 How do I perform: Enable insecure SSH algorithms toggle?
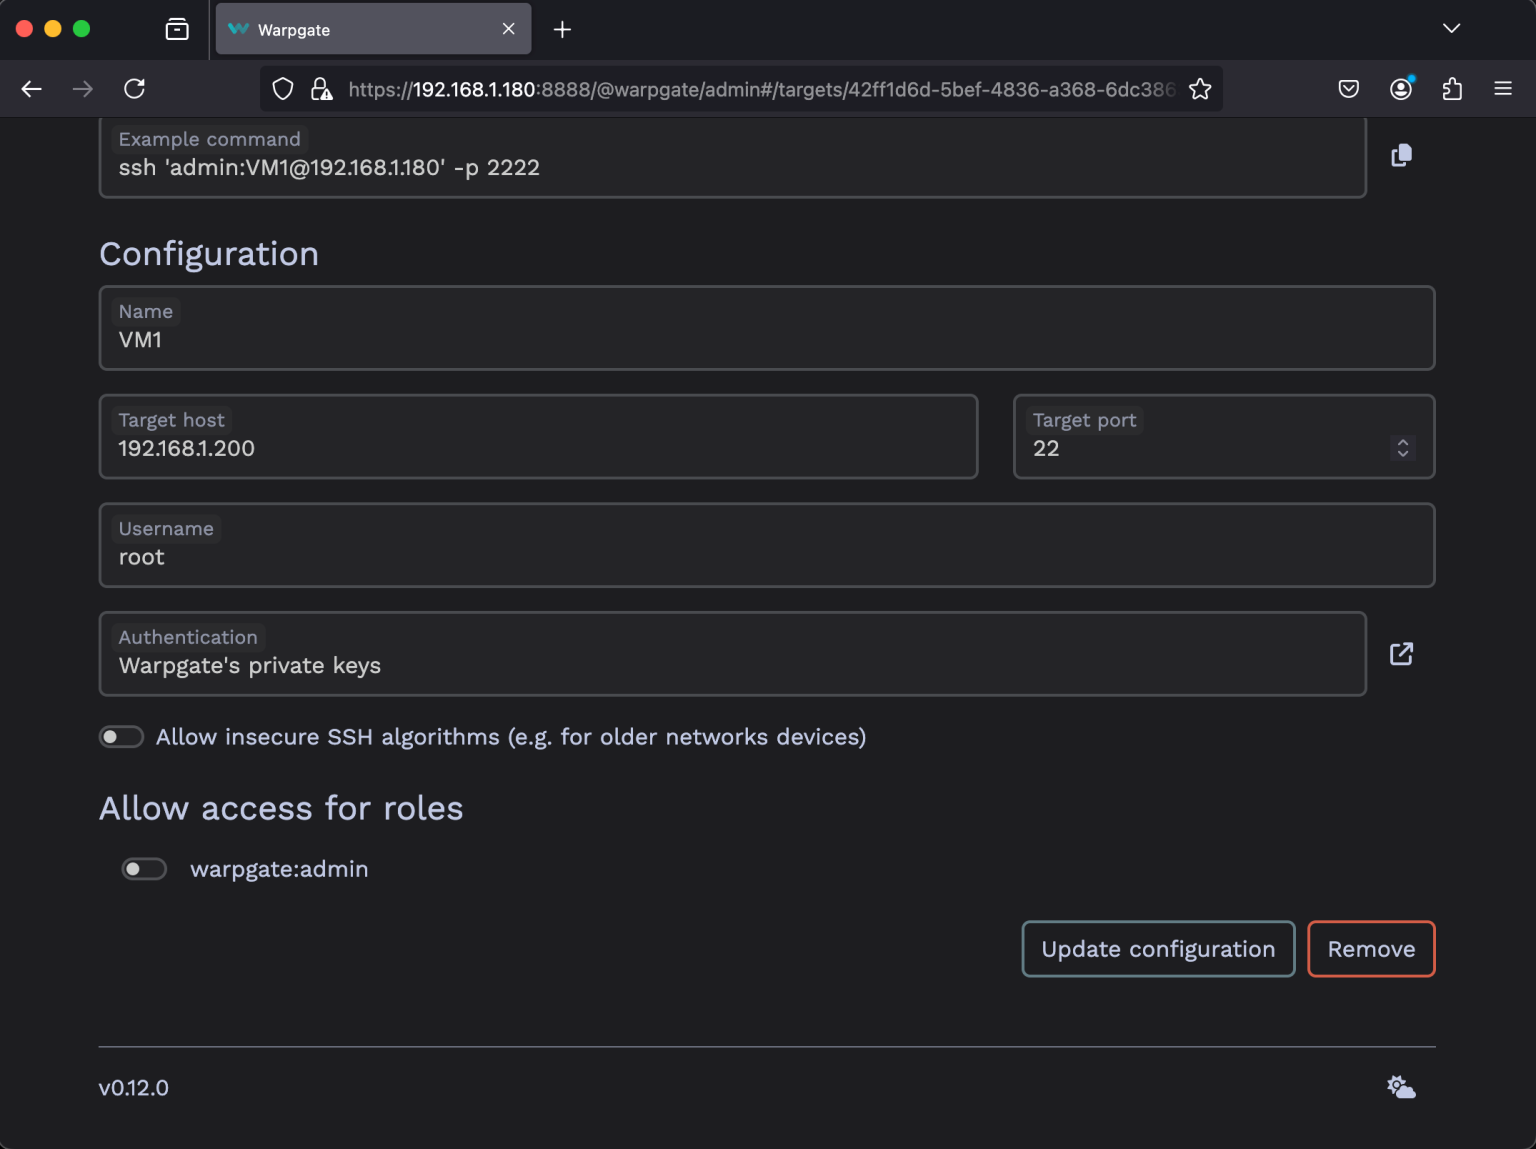click(x=121, y=736)
